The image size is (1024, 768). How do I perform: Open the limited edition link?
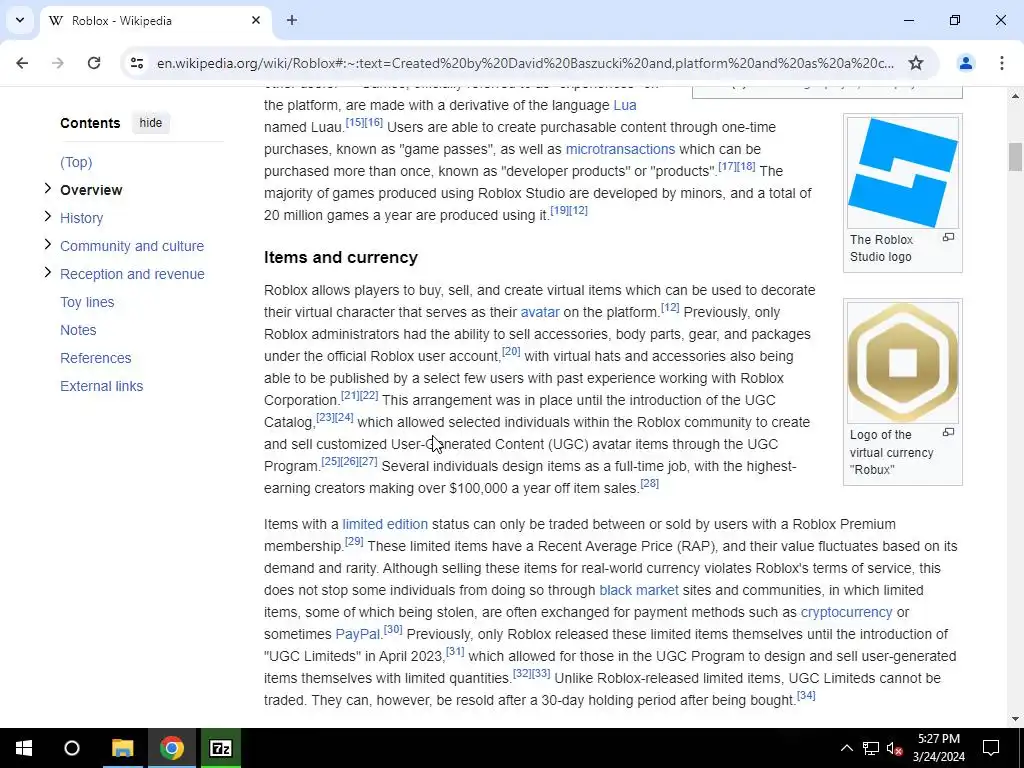tap(385, 524)
